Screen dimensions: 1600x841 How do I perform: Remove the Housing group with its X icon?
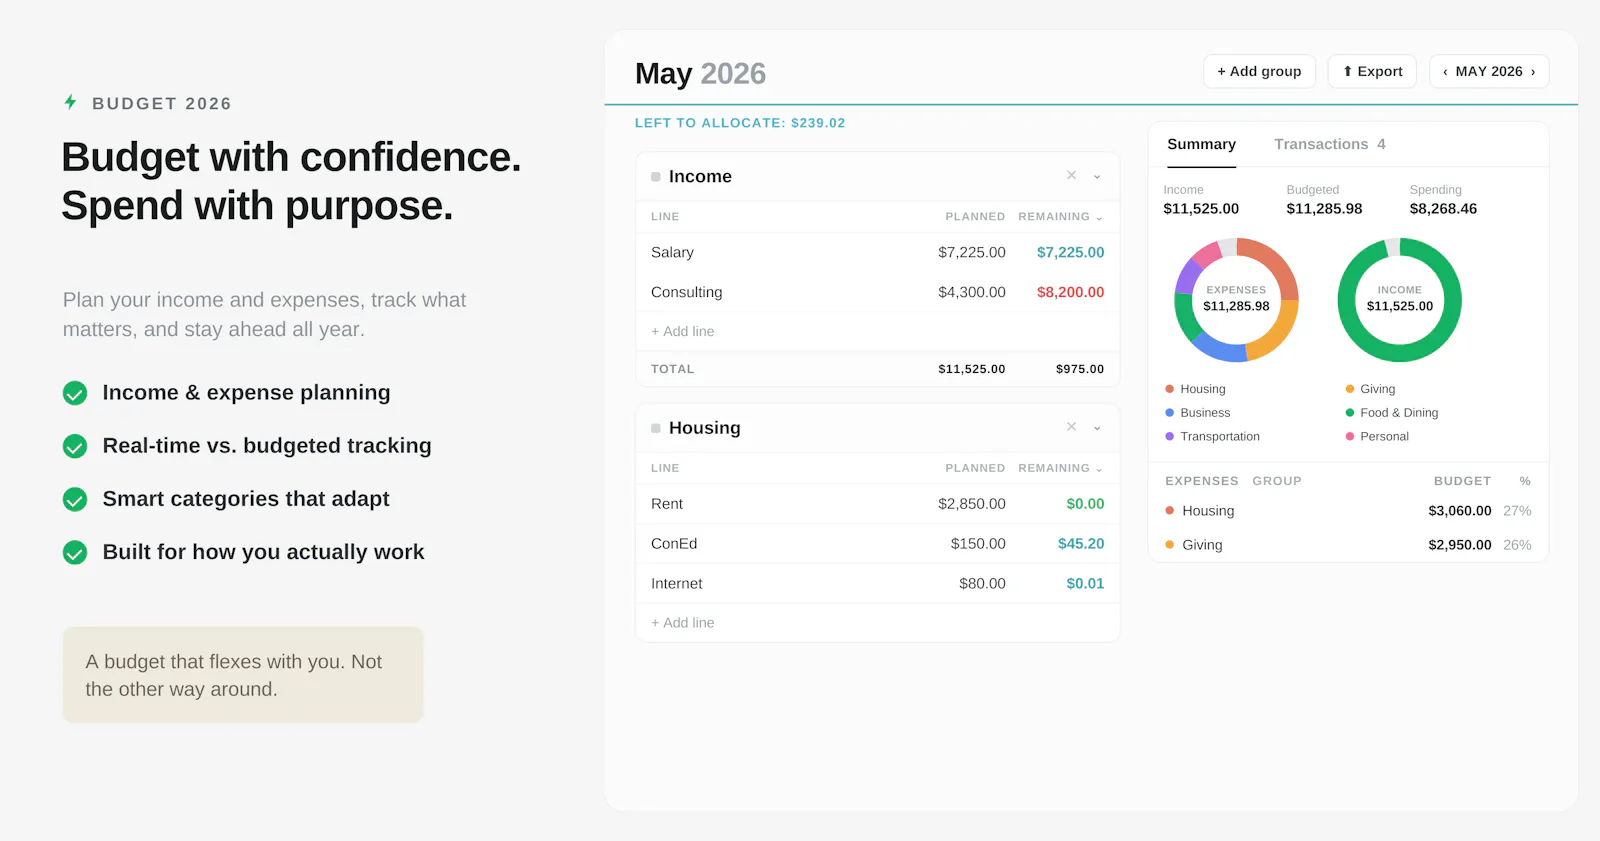(1071, 426)
